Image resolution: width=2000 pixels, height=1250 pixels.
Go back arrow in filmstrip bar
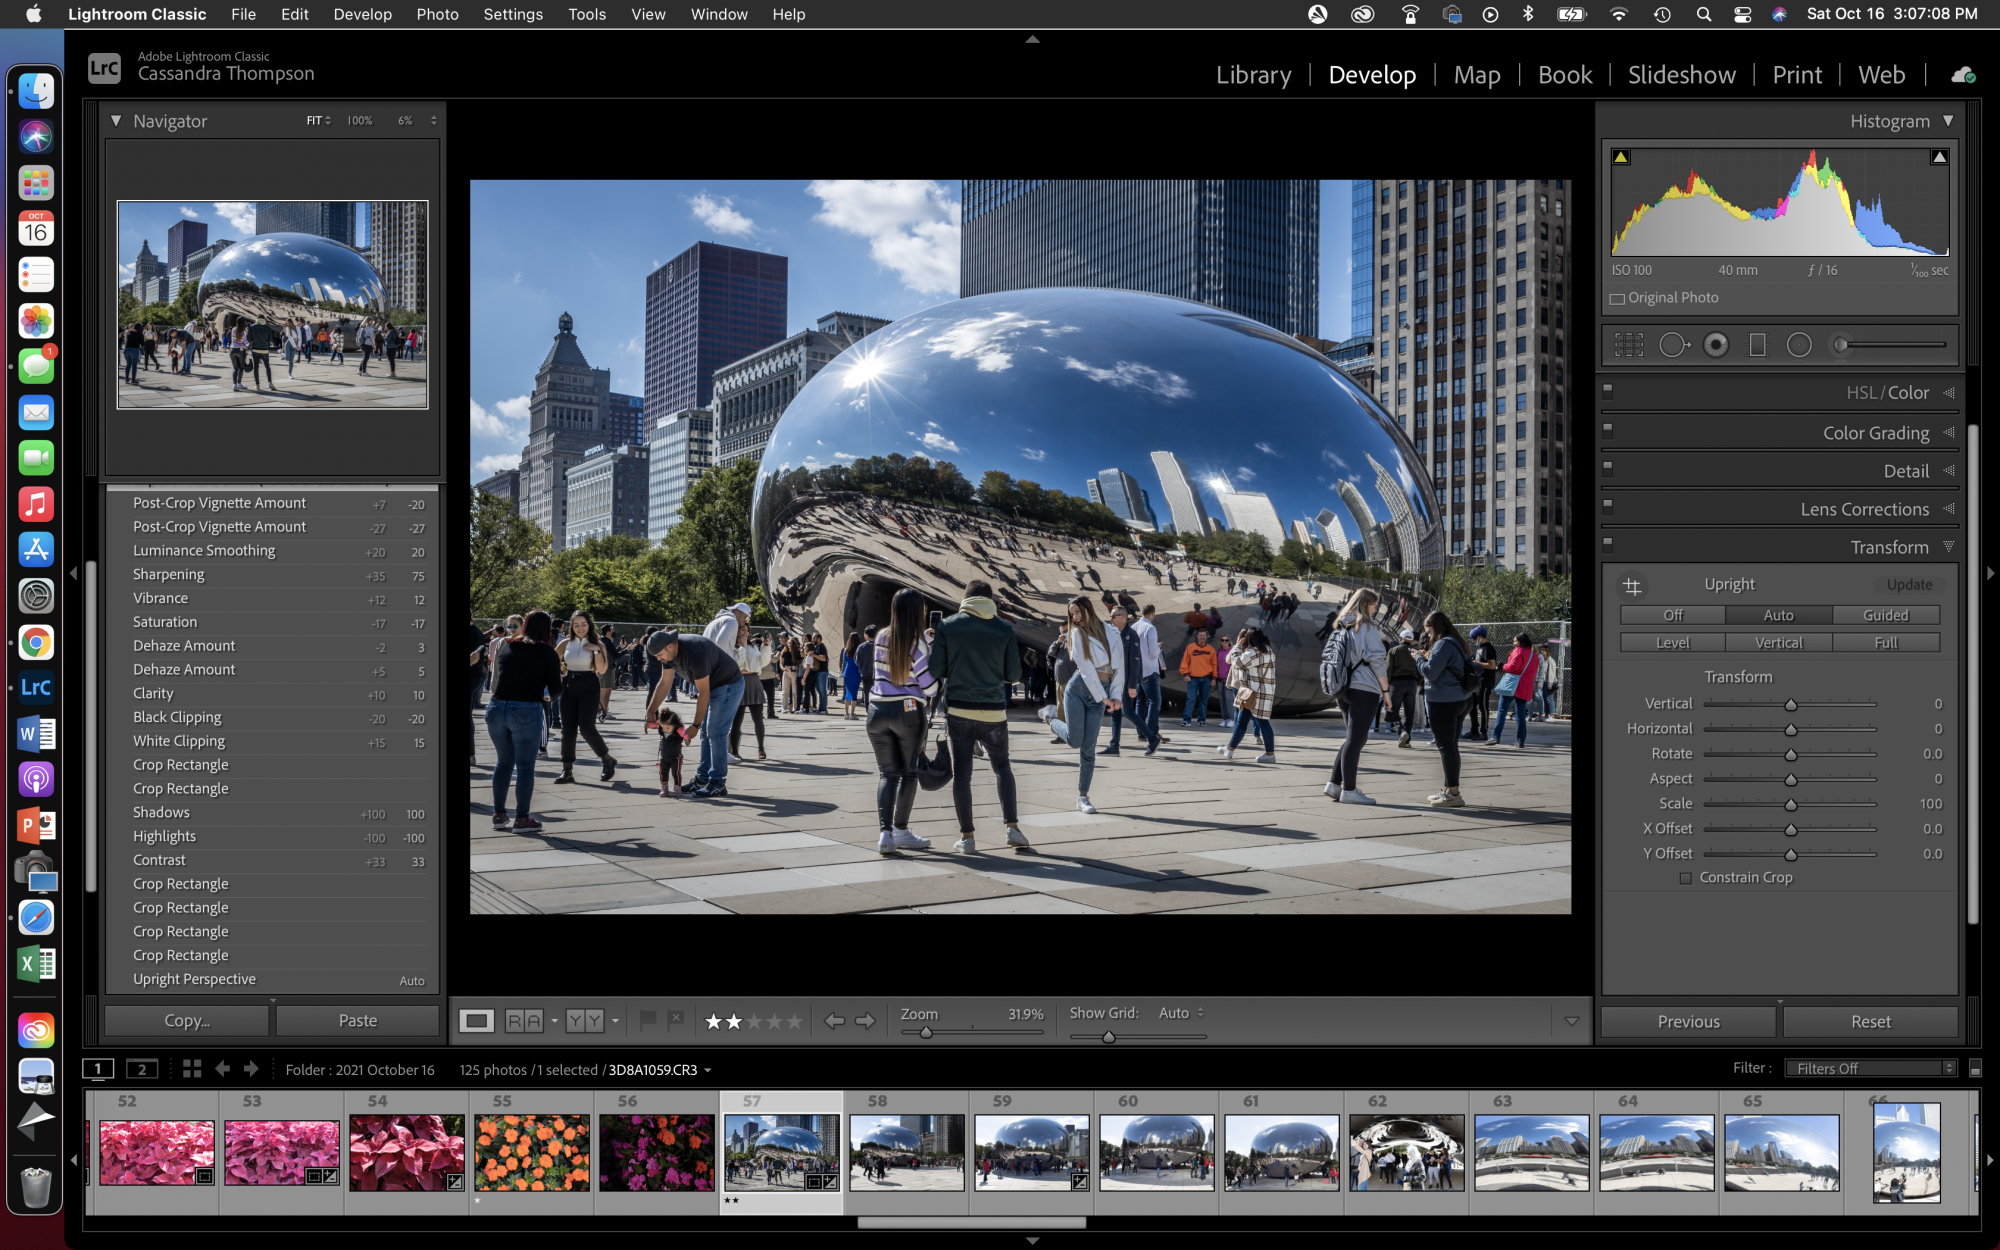coord(222,1069)
